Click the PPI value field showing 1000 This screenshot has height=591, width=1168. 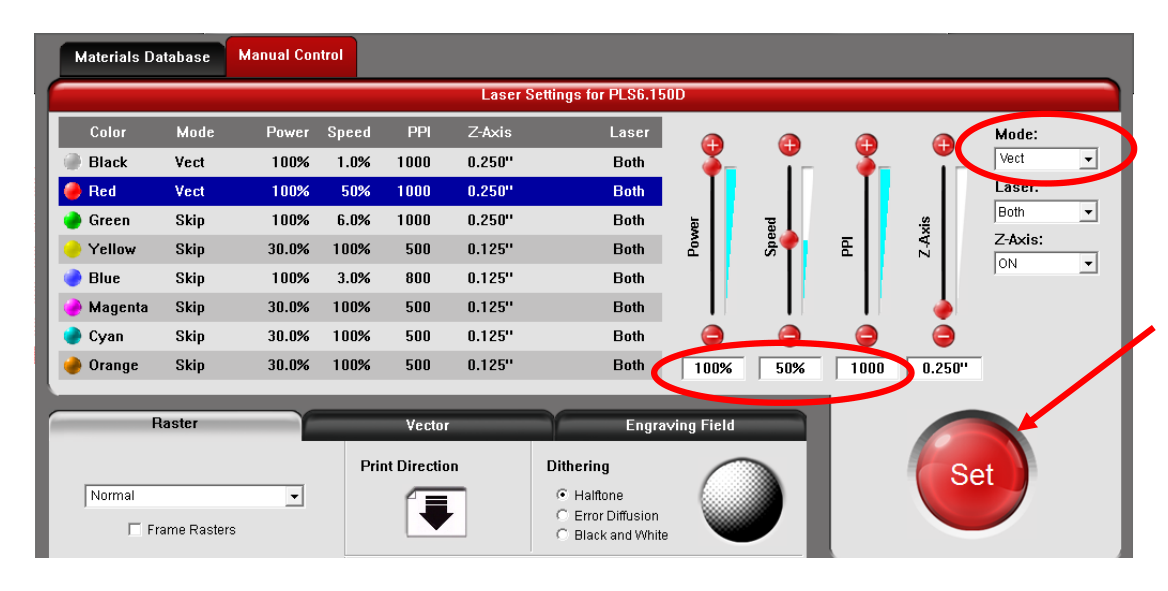click(x=867, y=368)
